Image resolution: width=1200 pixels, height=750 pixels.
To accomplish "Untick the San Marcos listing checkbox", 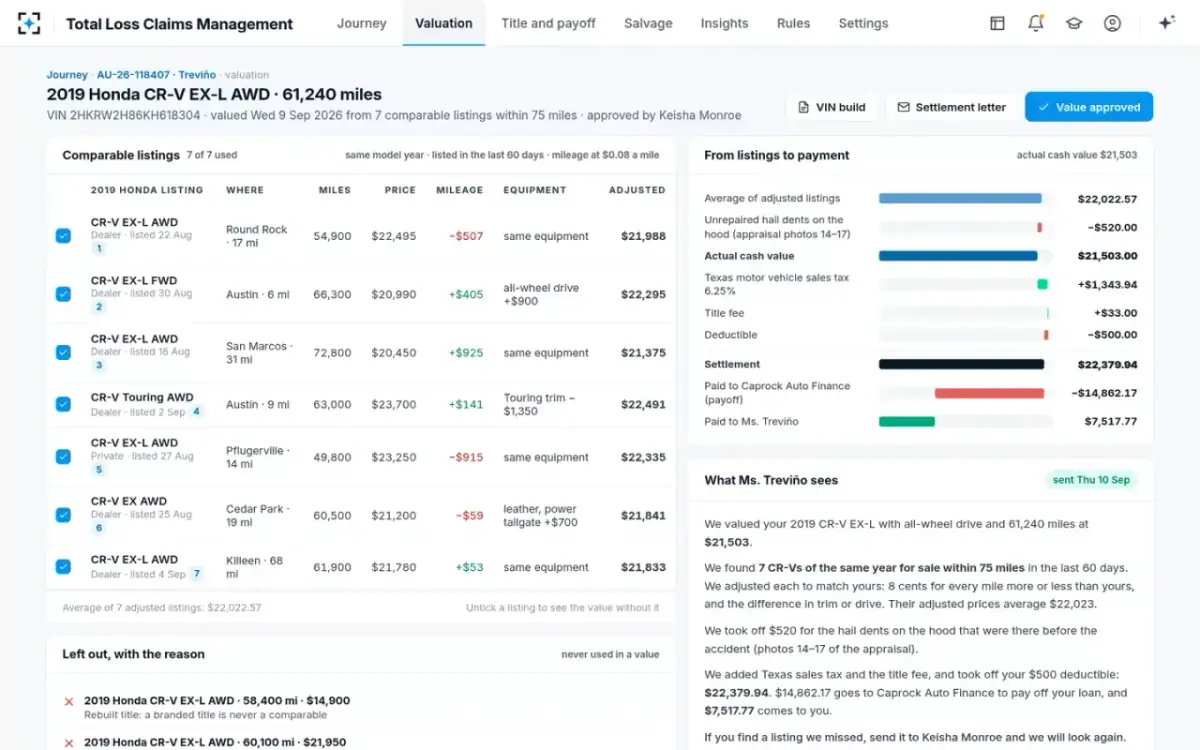I will pos(63,352).
